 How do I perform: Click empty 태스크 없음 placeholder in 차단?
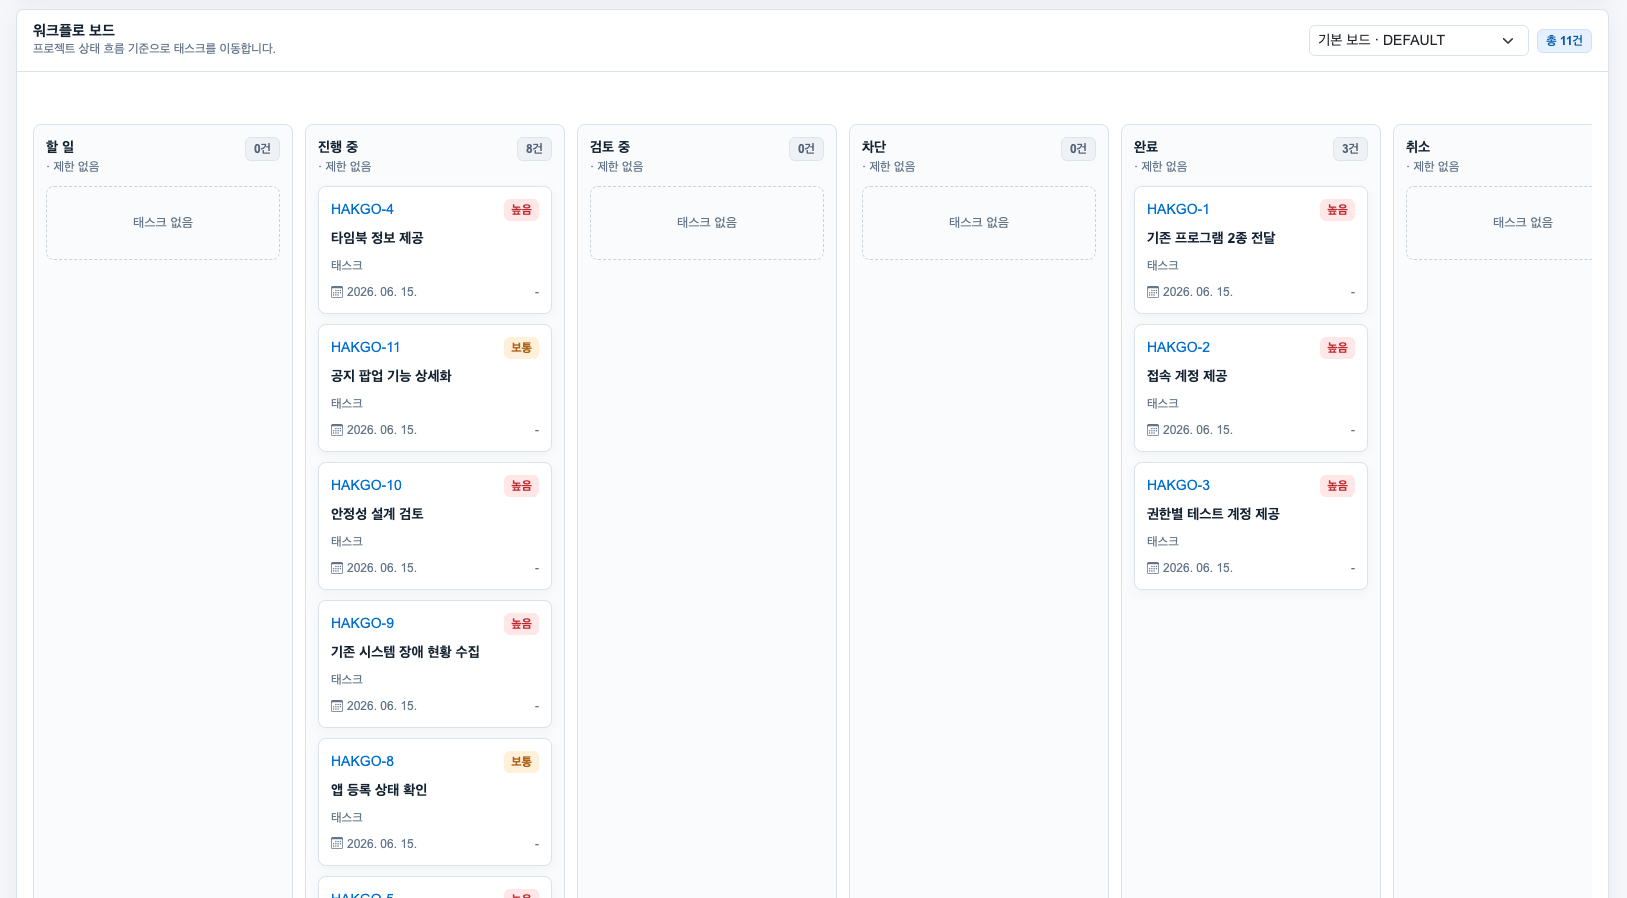click(979, 223)
